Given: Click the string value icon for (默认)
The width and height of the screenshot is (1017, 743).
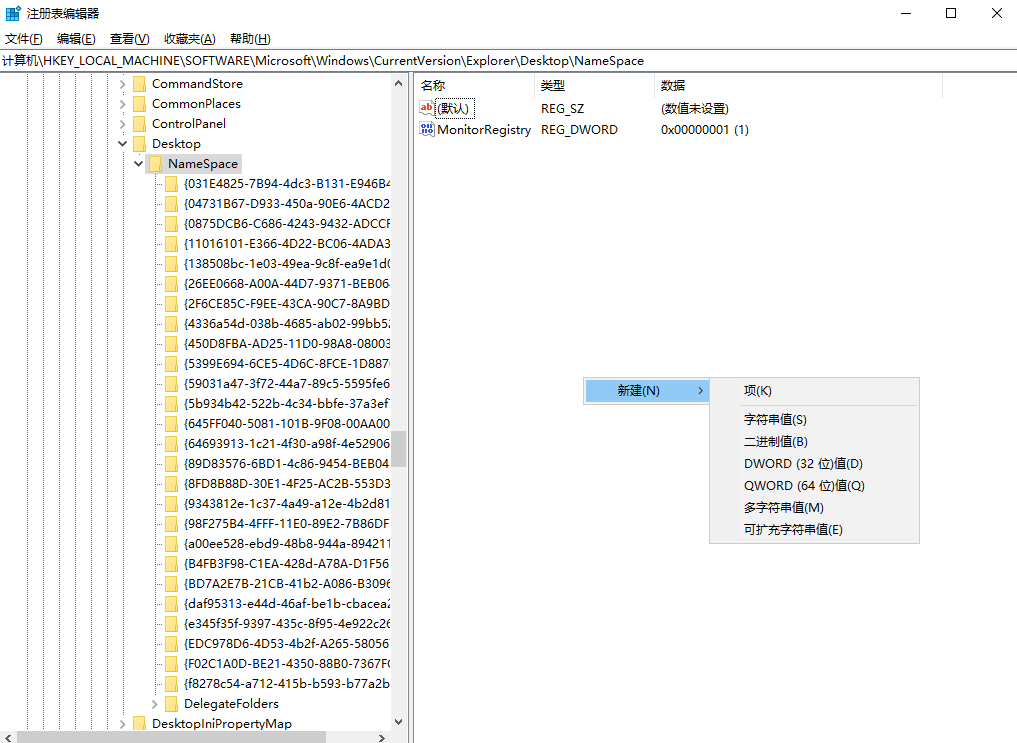Looking at the screenshot, I should (x=427, y=108).
